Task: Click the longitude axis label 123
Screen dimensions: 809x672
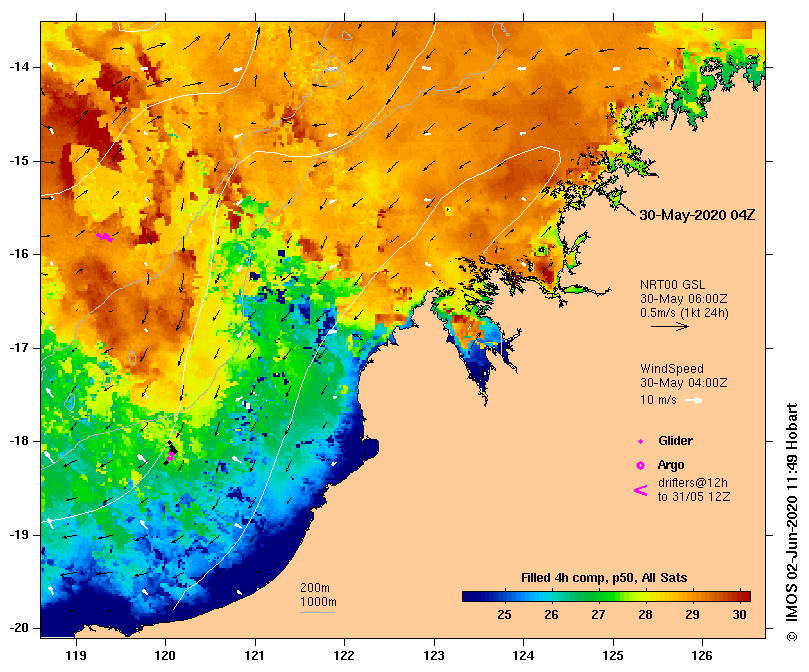Action: click(x=434, y=655)
